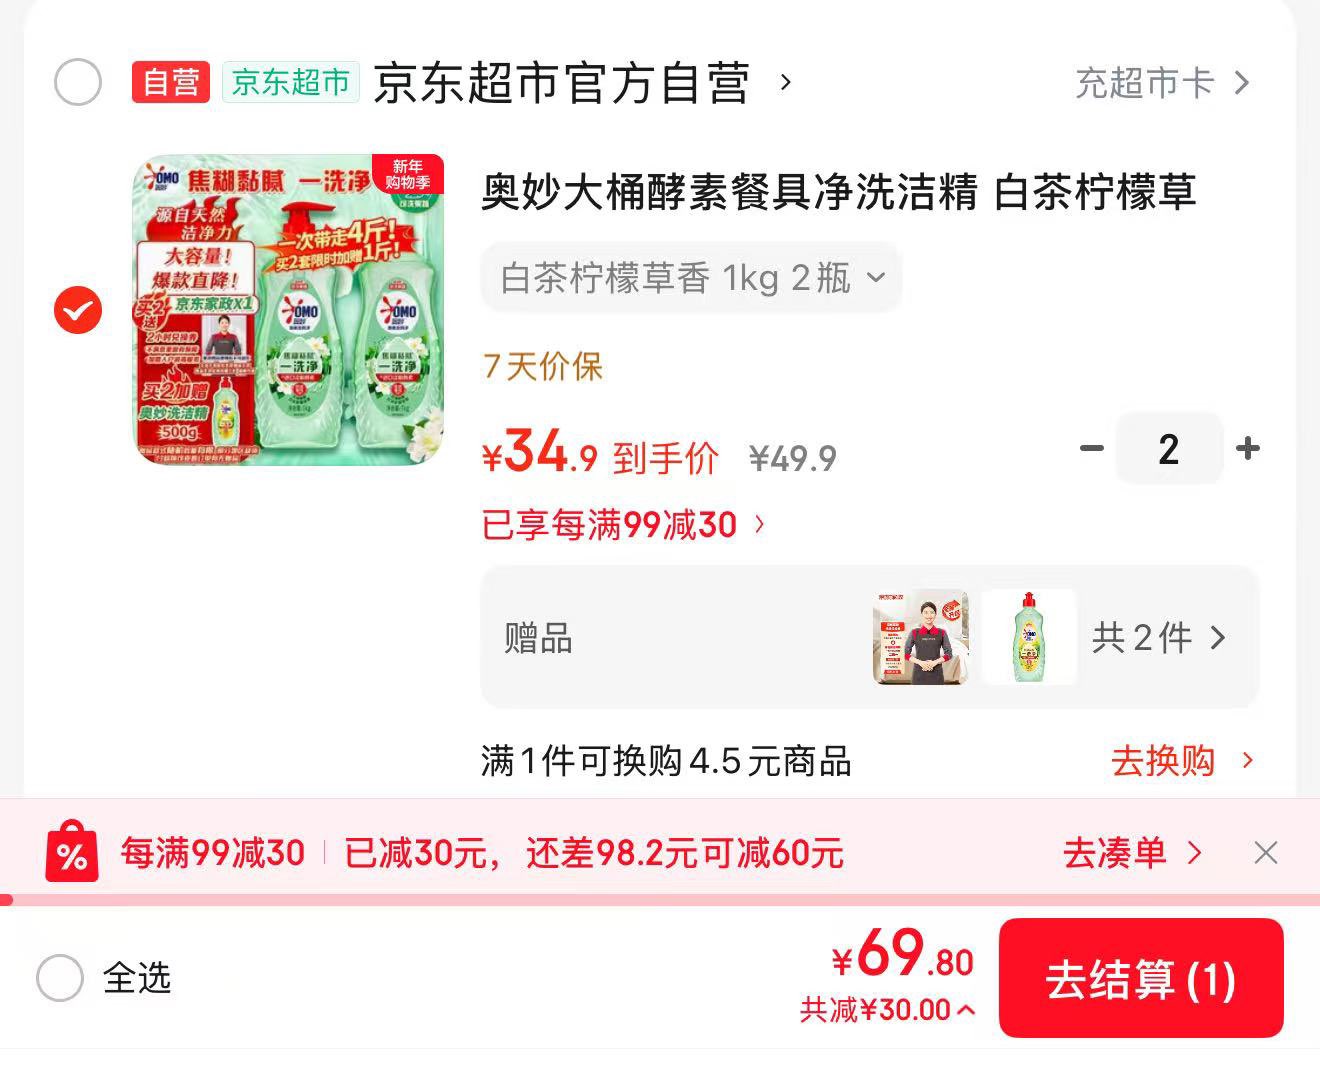Select the 京东超市官方自营 store radio button

(78, 82)
